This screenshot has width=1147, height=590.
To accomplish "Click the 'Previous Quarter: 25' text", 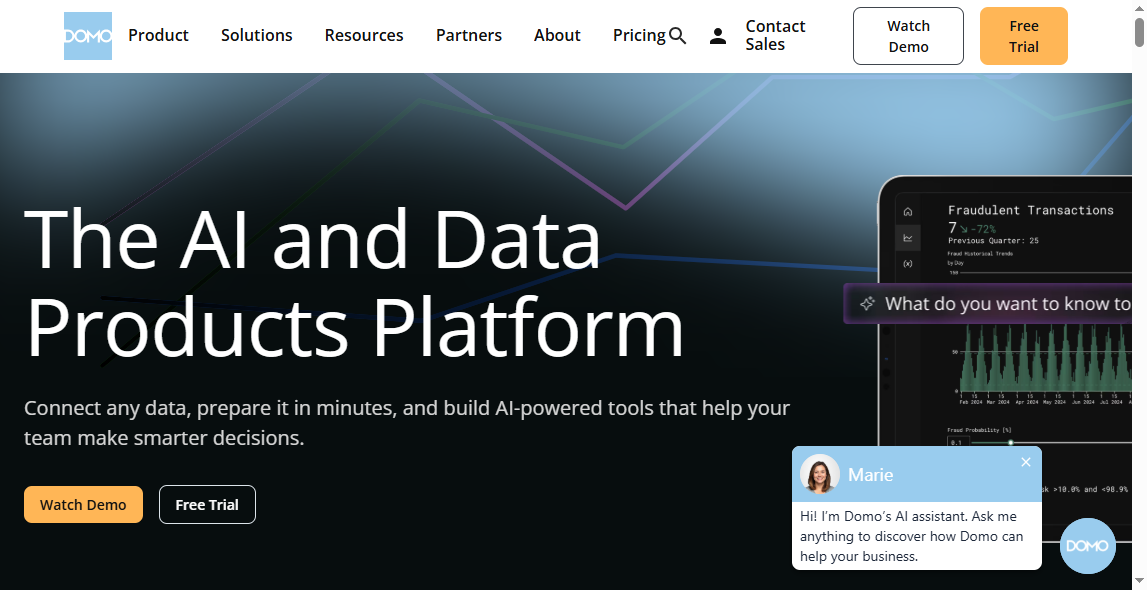I will click(993, 241).
